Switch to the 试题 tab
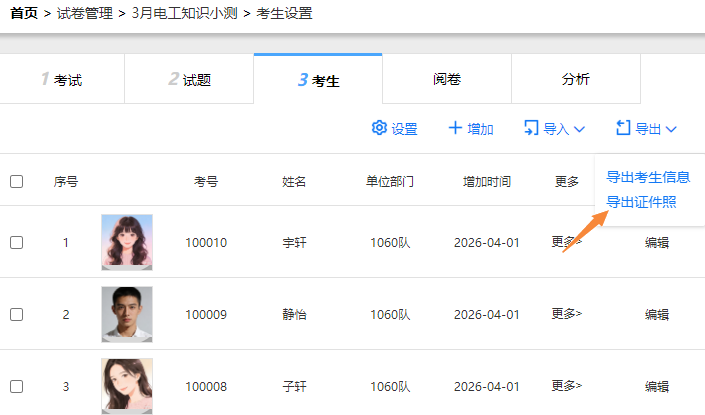The width and height of the screenshot is (705, 415). pos(189,79)
